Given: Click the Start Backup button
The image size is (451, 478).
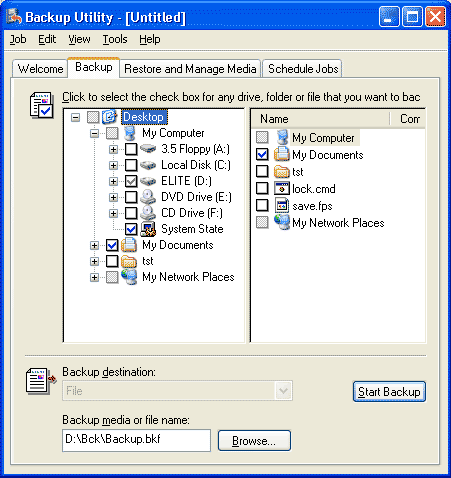Looking at the screenshot, I should (x=389, y=392).
